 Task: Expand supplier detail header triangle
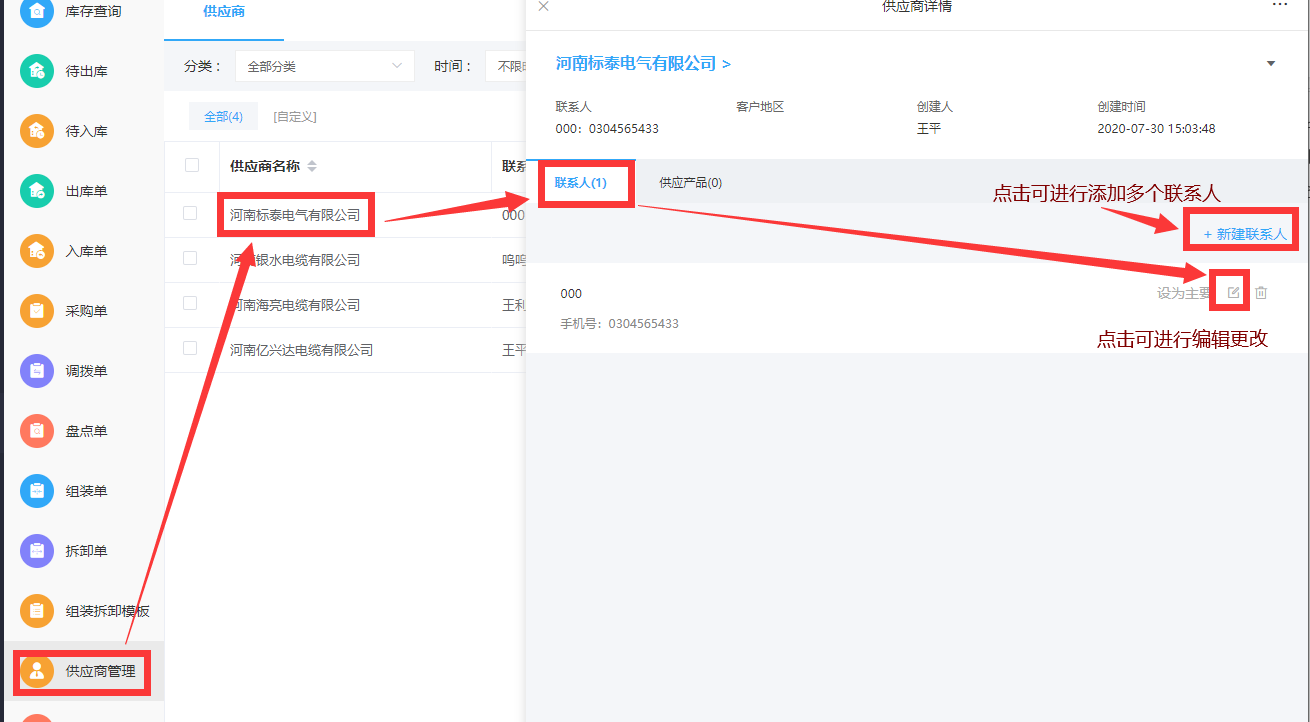pyautogui.click(x=1271, y=64)
